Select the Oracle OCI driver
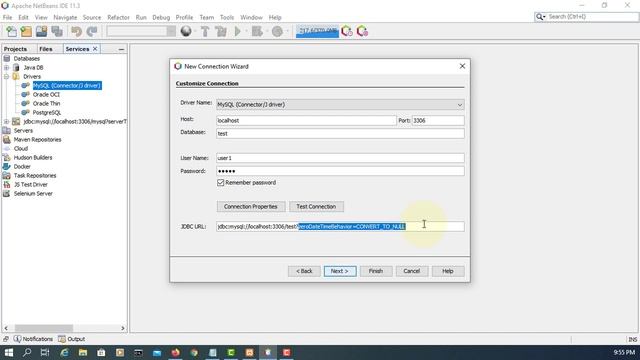640x360 pixels. click(46, 94)
